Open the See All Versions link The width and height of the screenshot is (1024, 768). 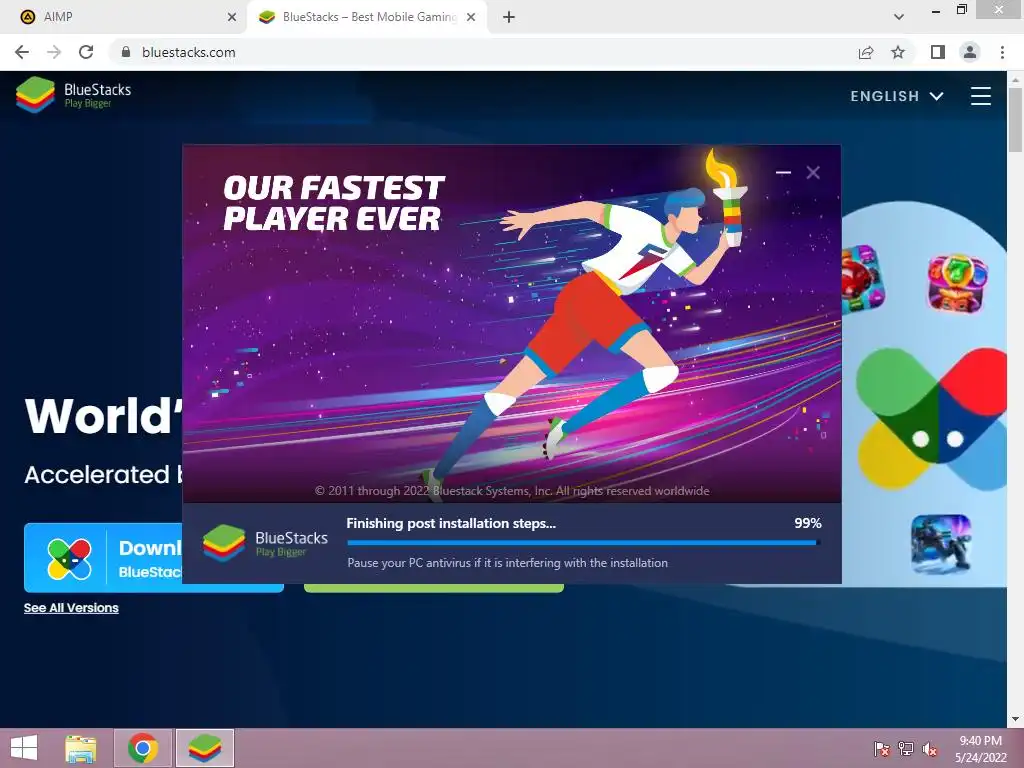pyautogui.click(x=71, y=608)
